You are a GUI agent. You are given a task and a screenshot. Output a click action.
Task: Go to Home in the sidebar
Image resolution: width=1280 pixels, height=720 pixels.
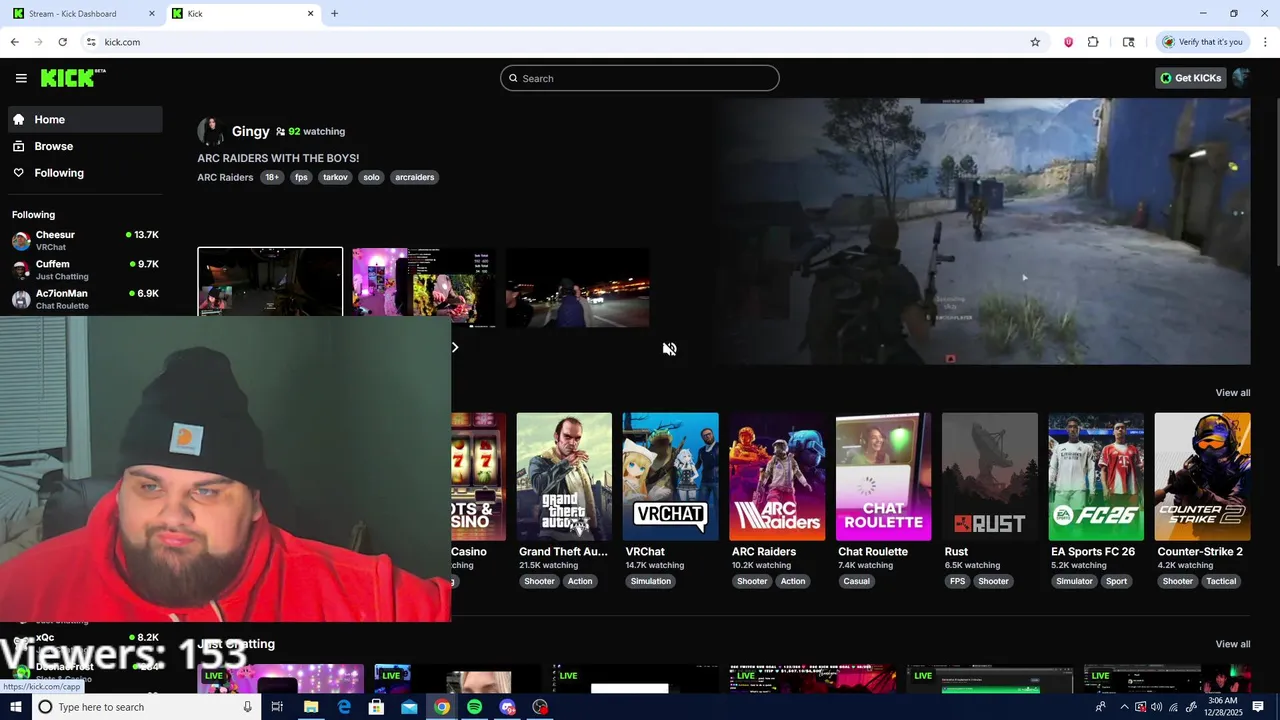click(x=85, y=119)
